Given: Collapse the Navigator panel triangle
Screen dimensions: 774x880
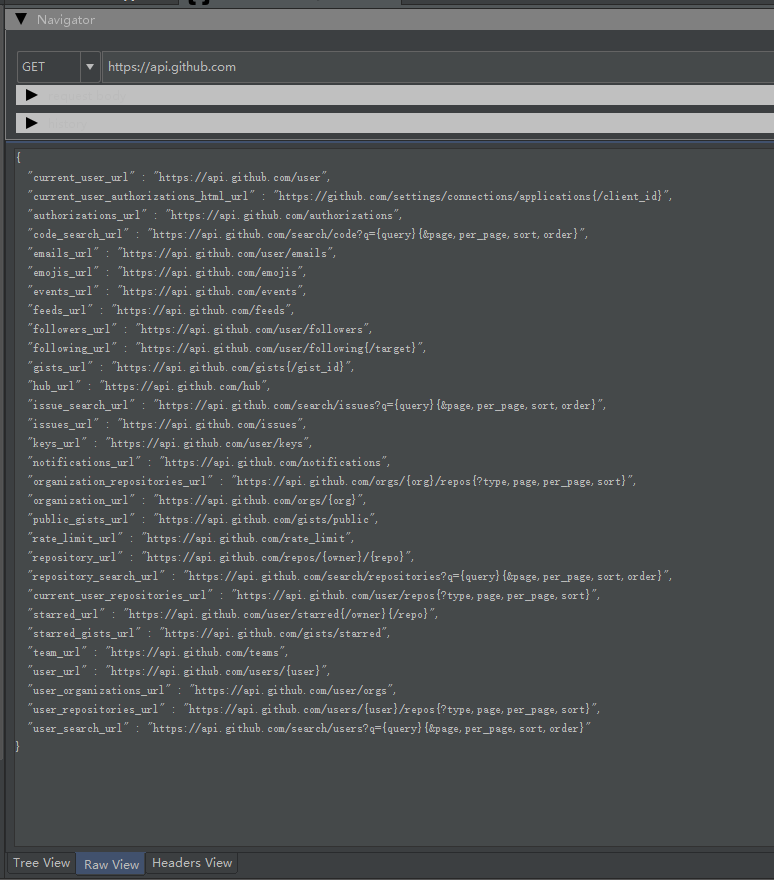Looking at the screenshot, I should pyautogui.click(x=21, y=19).
